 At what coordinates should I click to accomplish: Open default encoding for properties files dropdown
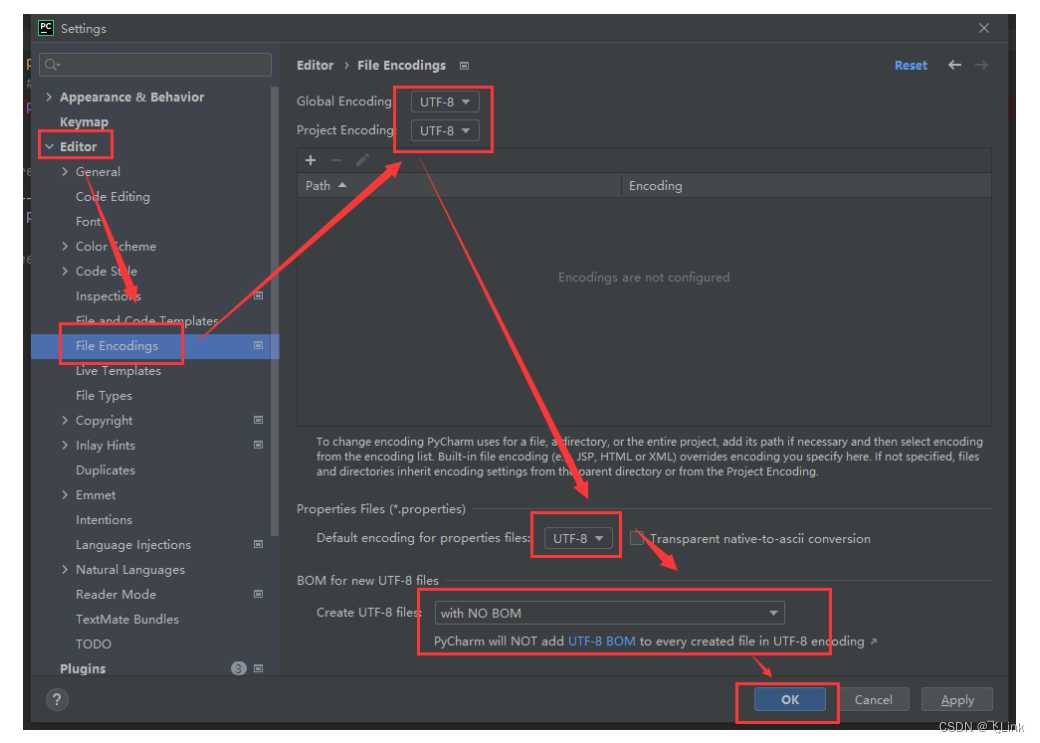pyautogui.click(x=578, y=538)
